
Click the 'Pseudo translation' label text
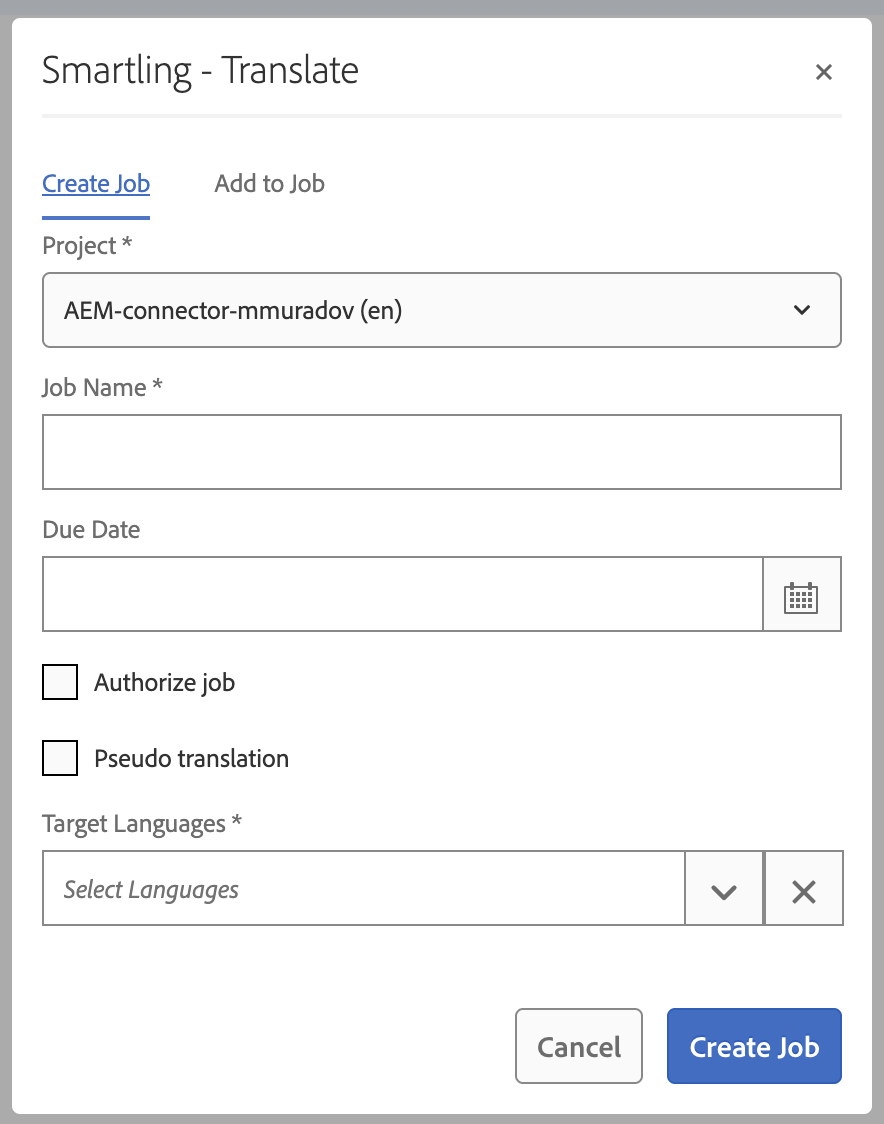pyautogui.click(x=191, y=759)
